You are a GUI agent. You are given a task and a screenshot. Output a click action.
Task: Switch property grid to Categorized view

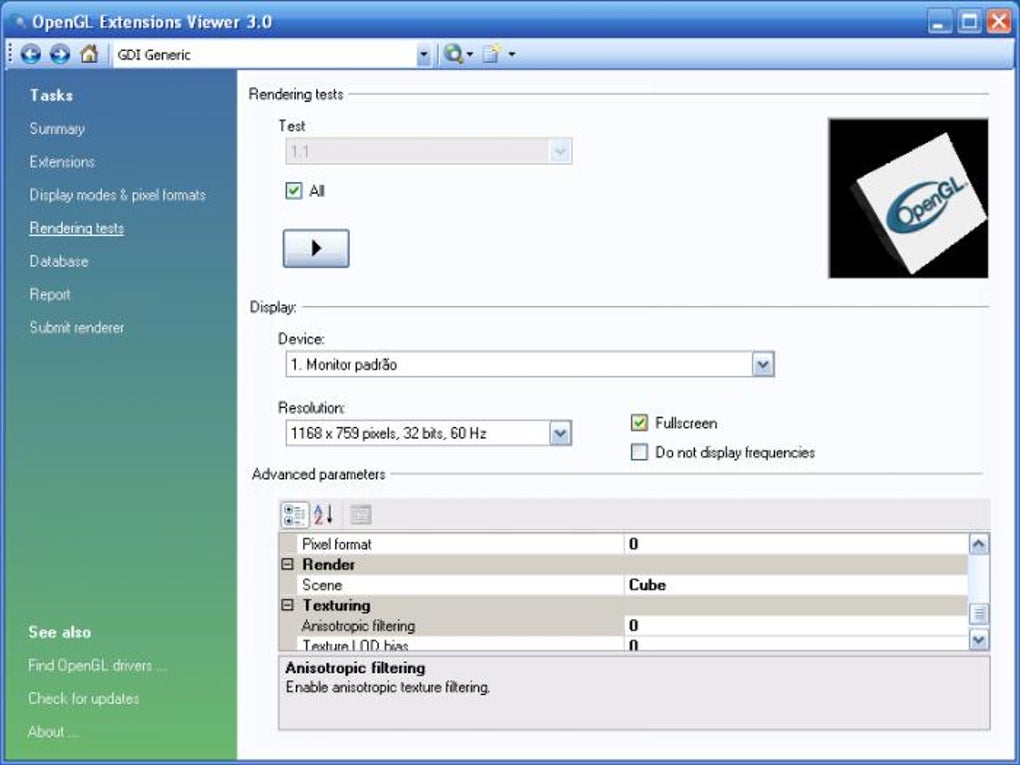tap(294, 515)
